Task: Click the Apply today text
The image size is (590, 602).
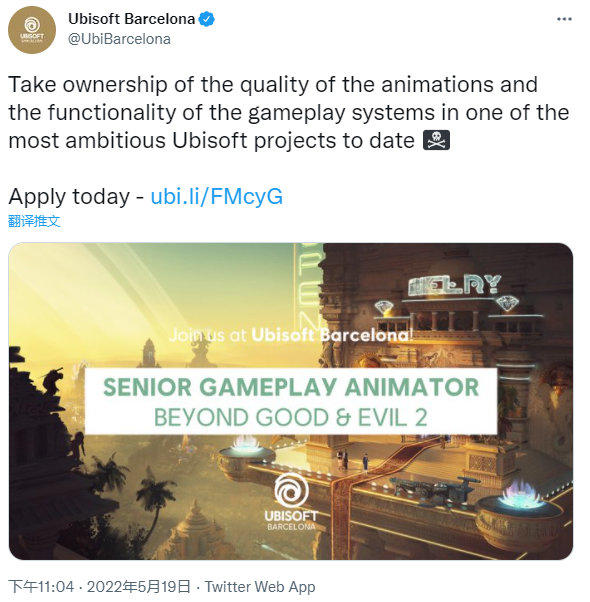Action: [69, 197]
